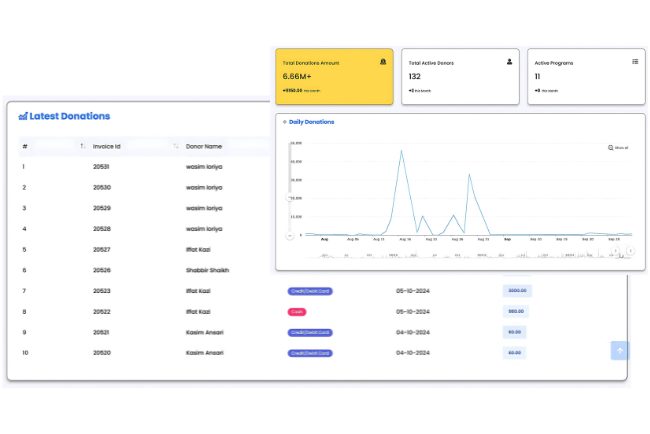650x434 pixels.
Task: Click the 60.00 amount in invoice 20520 row
Action: point(514,353)
